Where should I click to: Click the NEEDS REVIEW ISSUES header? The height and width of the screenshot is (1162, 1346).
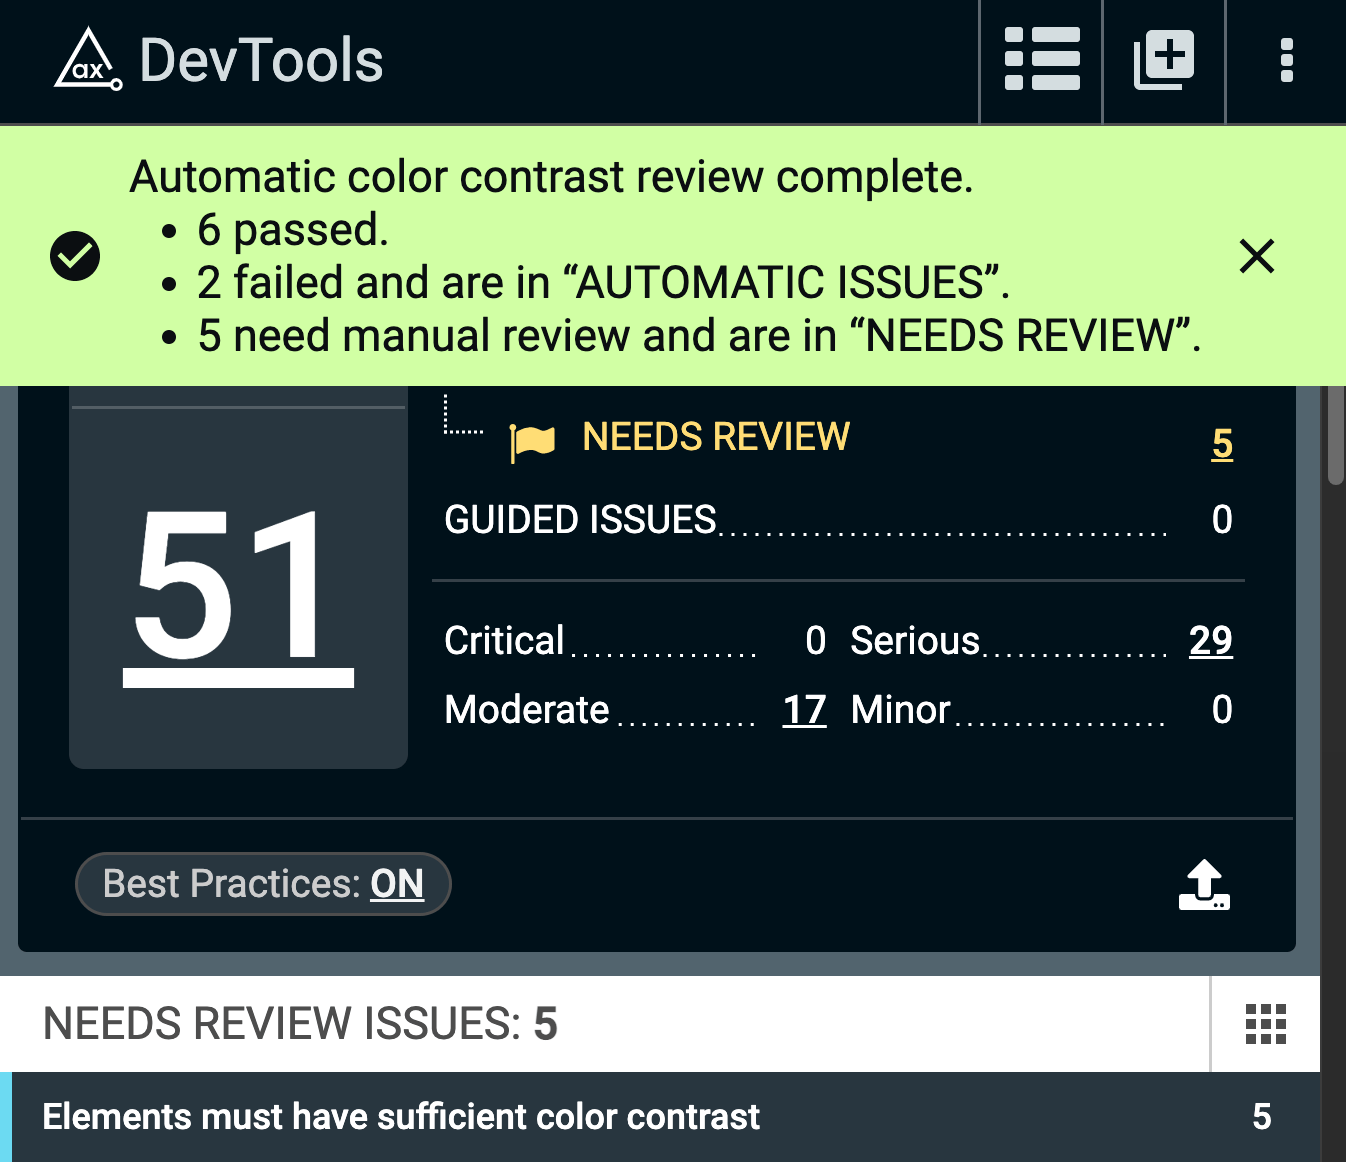tap(298, 1024)
